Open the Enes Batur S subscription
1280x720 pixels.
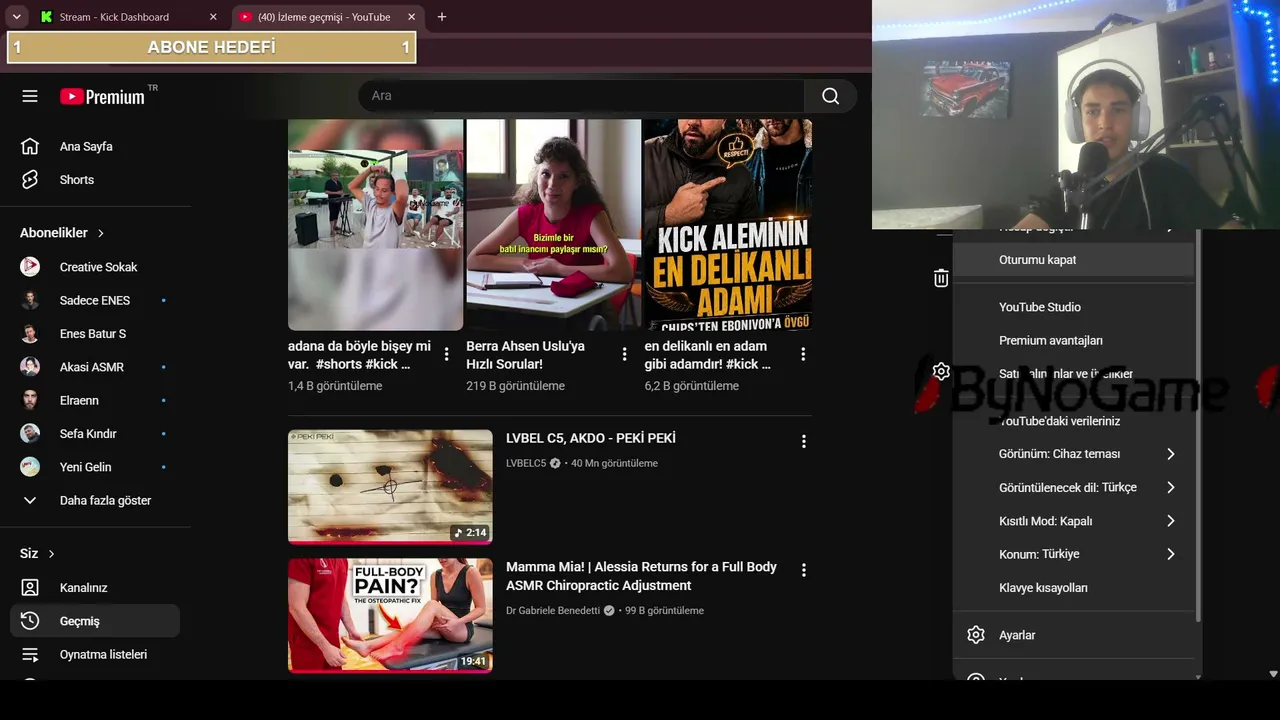click(x=95, y=334)
